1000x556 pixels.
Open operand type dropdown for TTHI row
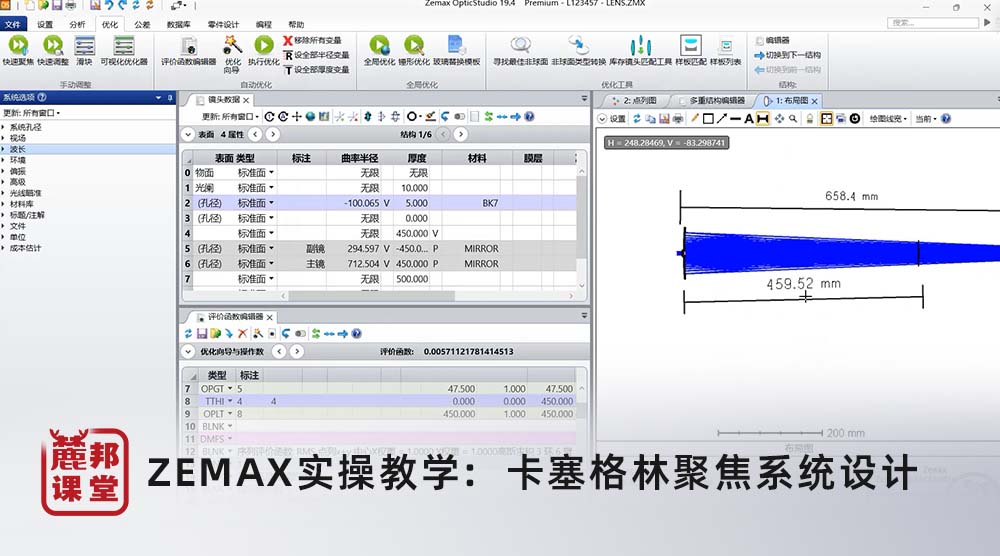(230, 401)
